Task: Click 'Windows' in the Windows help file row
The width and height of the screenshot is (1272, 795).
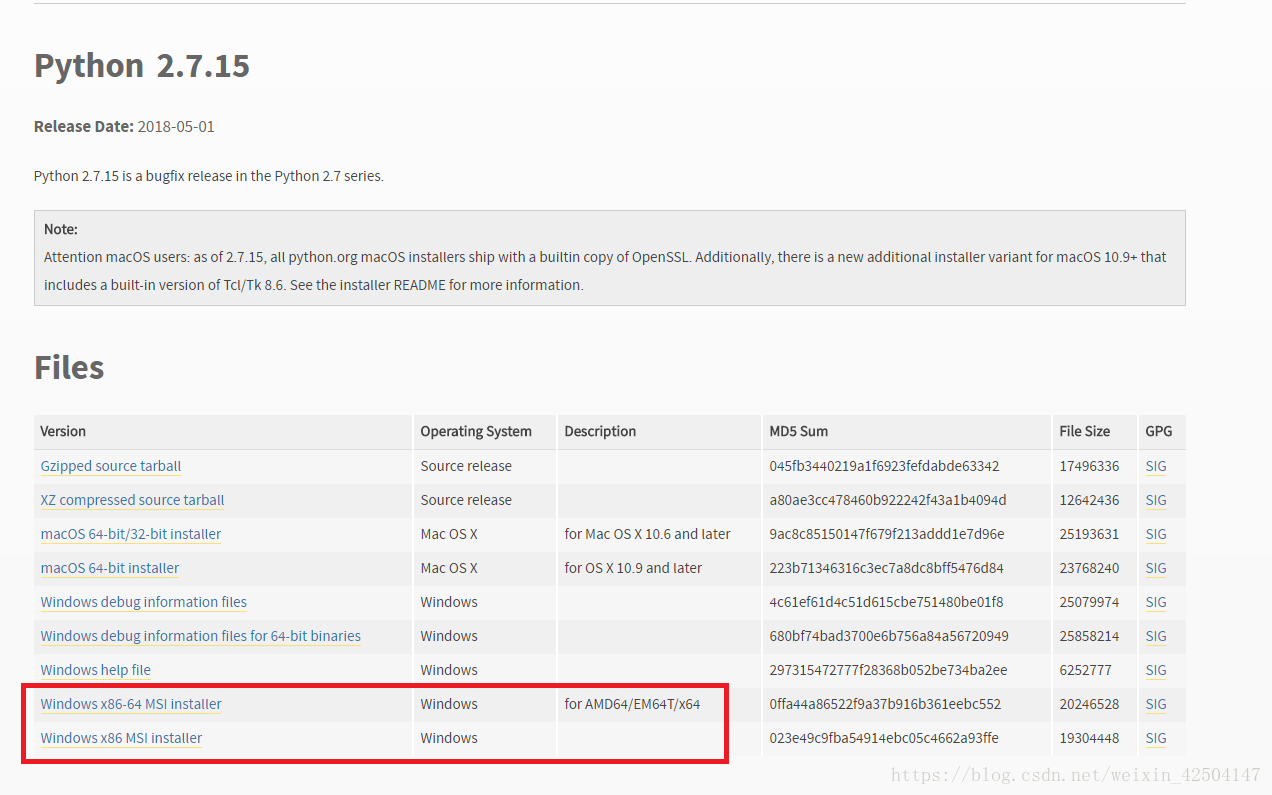Action: (x=449, y=670)
